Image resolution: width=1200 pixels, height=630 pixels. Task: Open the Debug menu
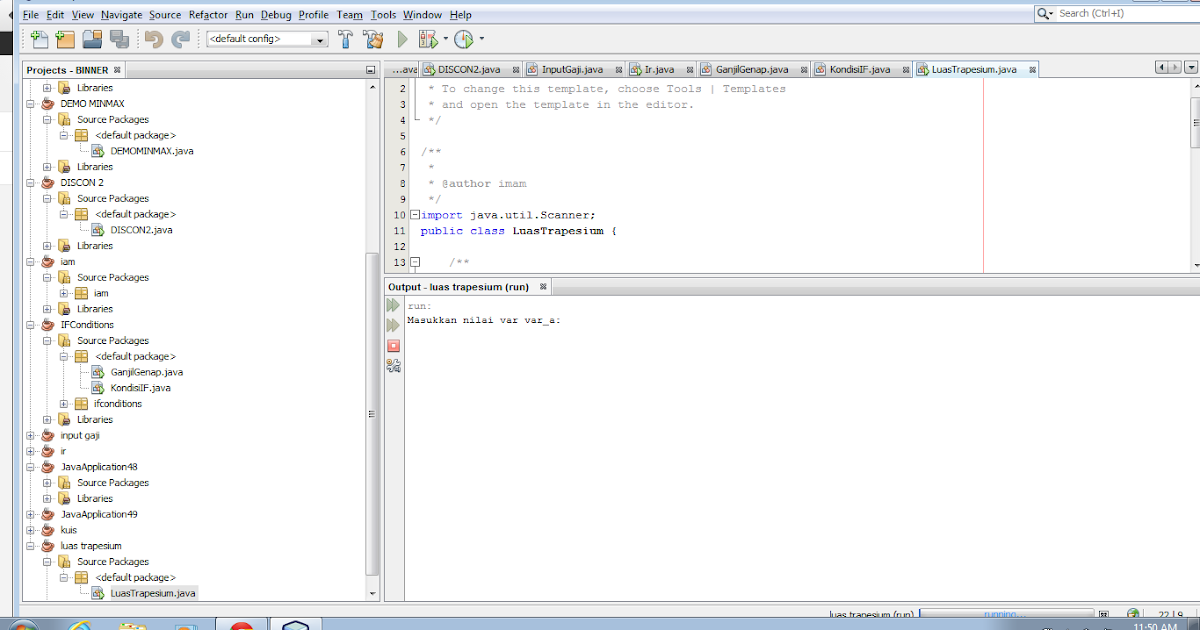(276, 15)
